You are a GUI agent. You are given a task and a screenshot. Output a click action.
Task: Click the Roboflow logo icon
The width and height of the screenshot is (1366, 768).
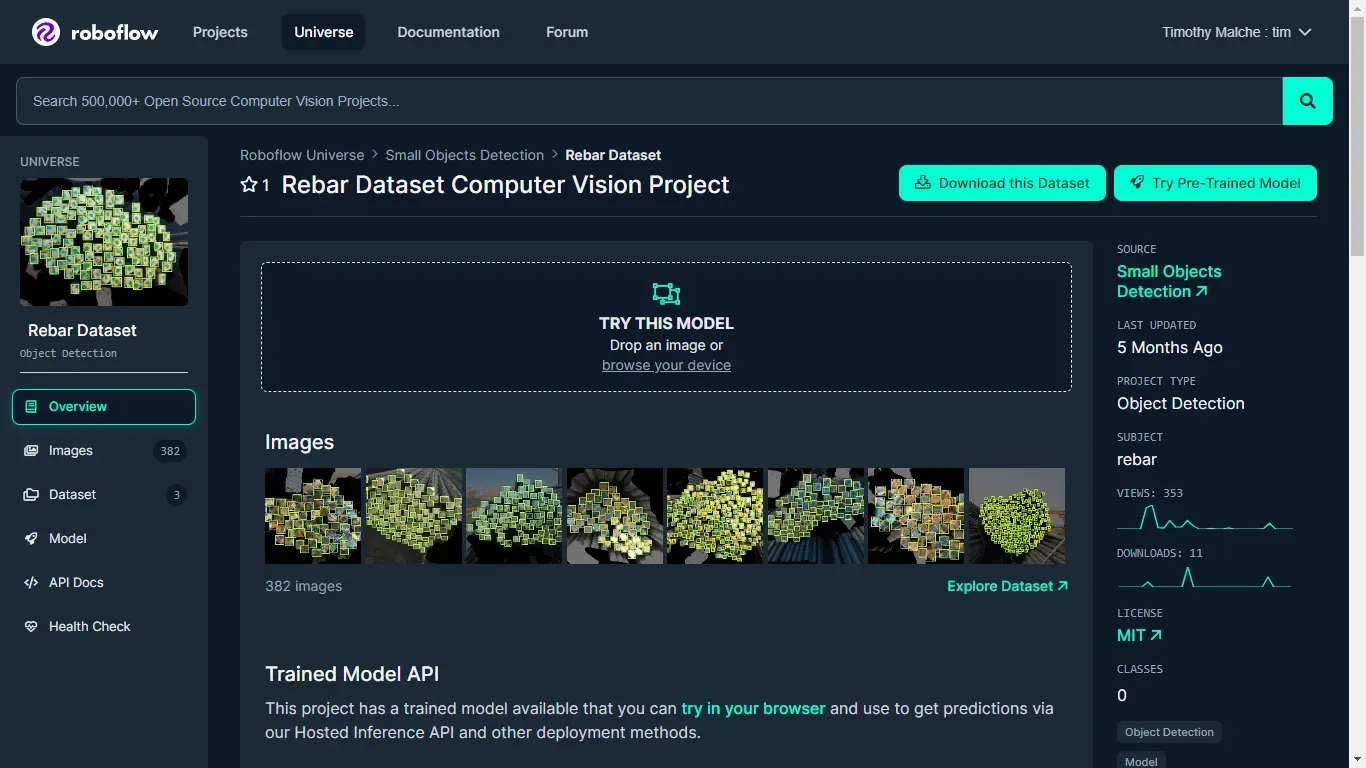pyautogui.click(x=44, y=31)
